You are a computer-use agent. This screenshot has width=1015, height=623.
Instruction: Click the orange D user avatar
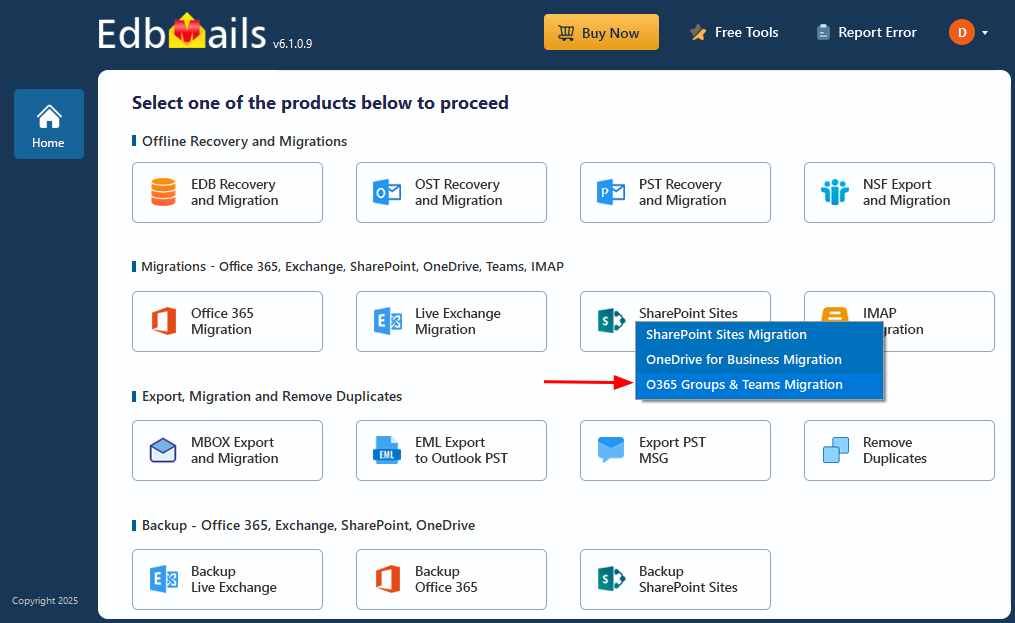point(962,32)
